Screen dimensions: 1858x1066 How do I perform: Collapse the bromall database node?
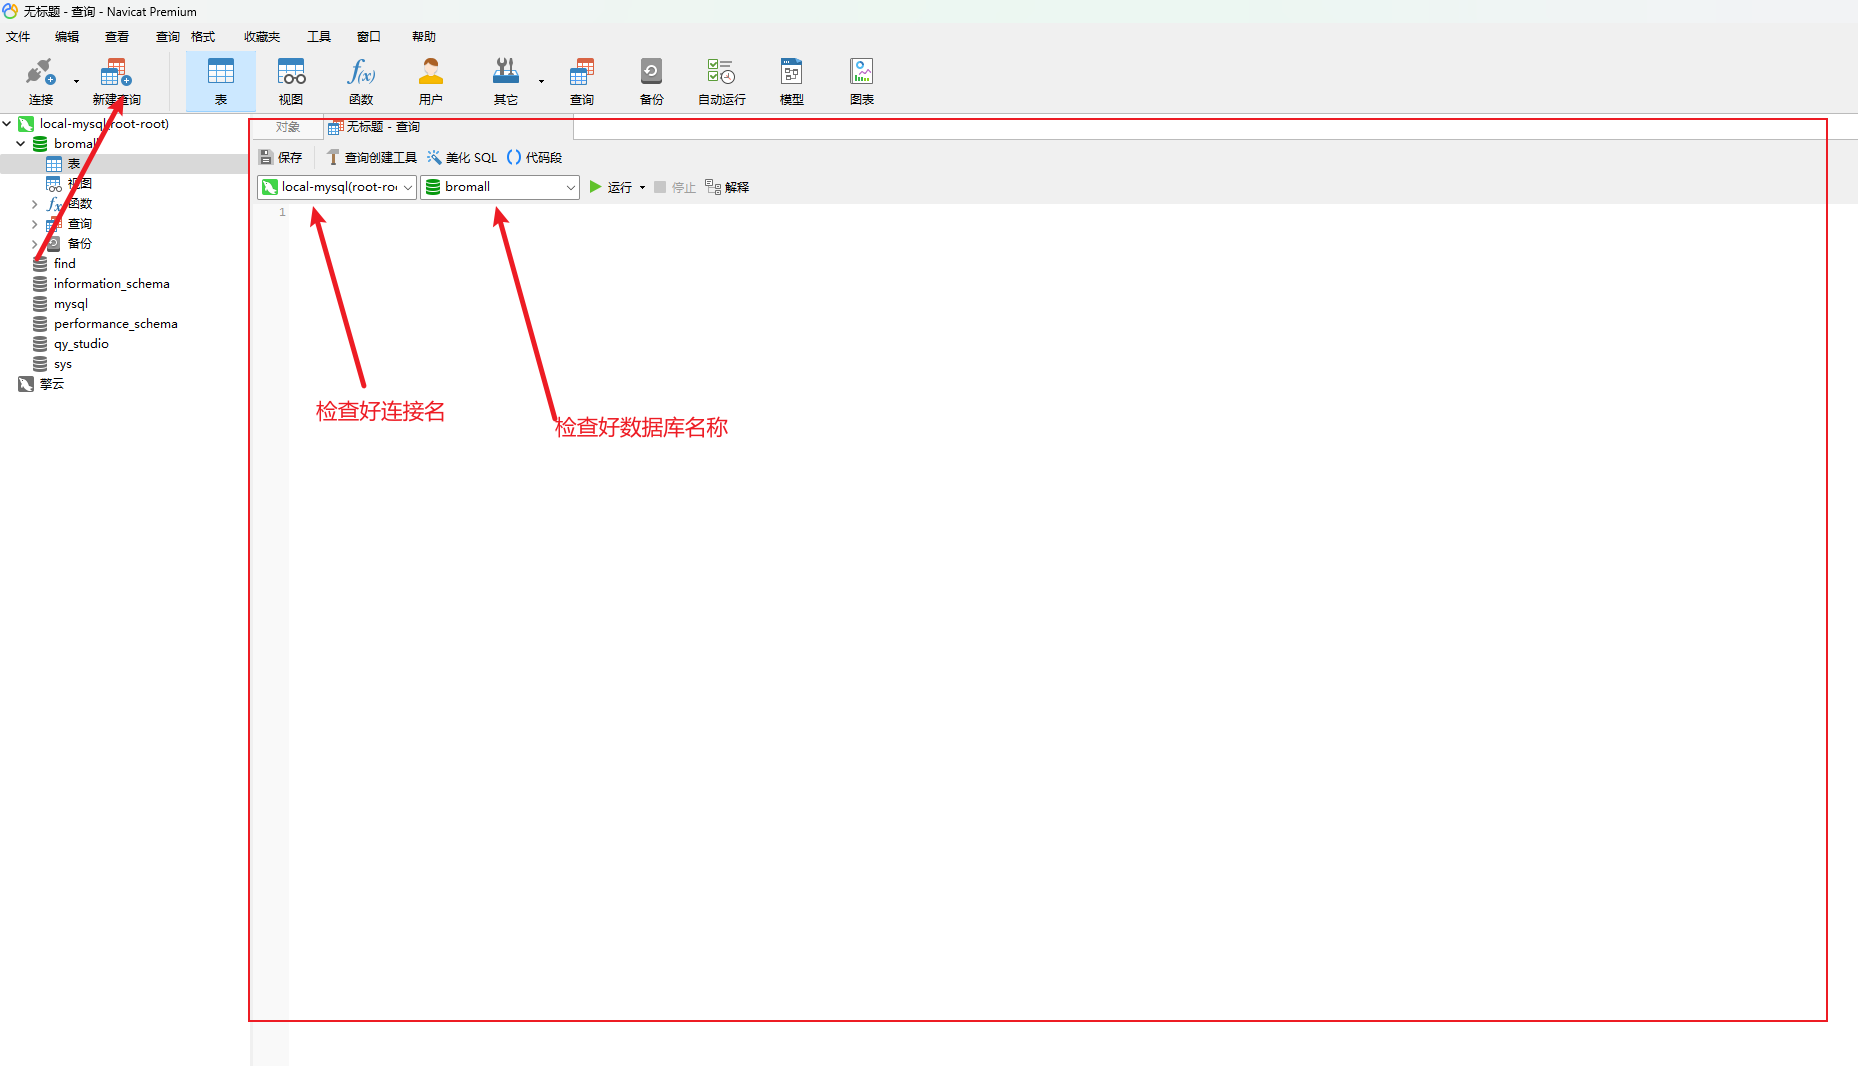[x=21, y=144]
